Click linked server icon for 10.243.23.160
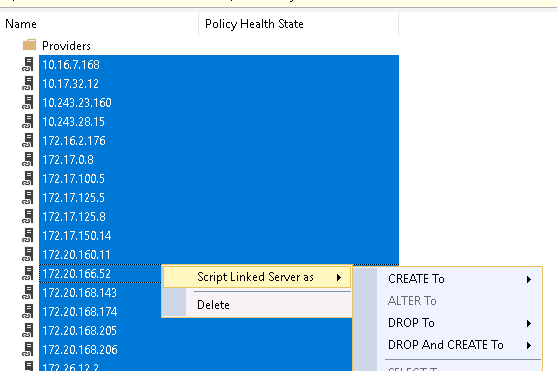 [x=28, y=102]
